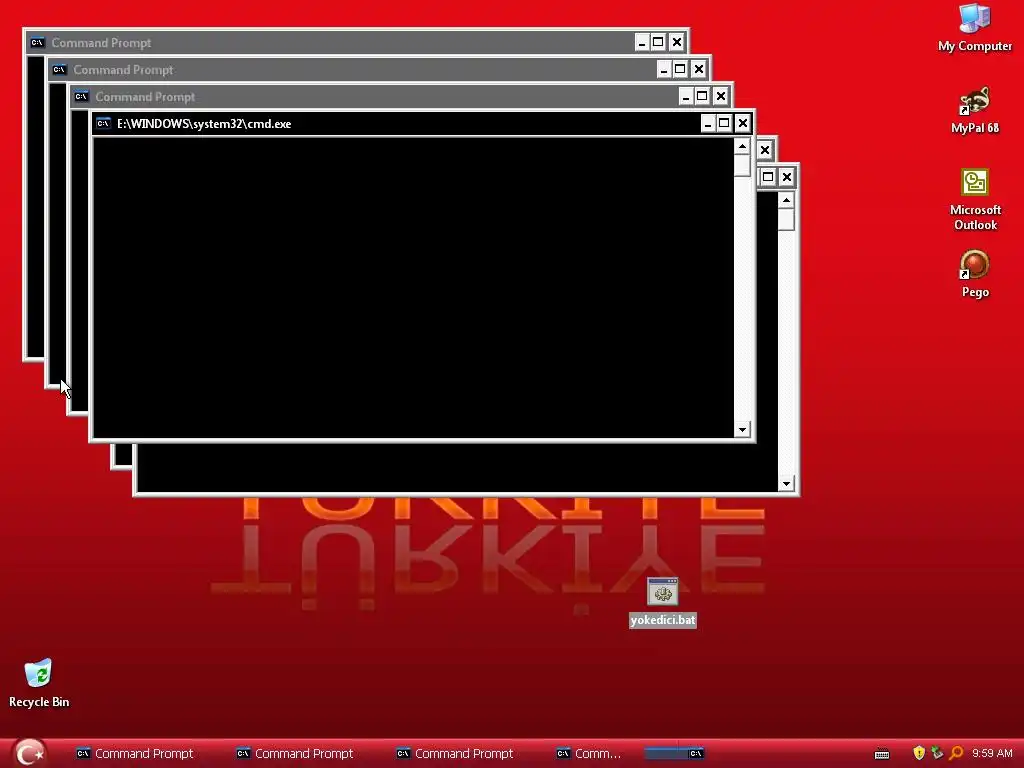Open the Start menu with the Turkish flag button
The image size is (1024, 768).
click(29, 752)
